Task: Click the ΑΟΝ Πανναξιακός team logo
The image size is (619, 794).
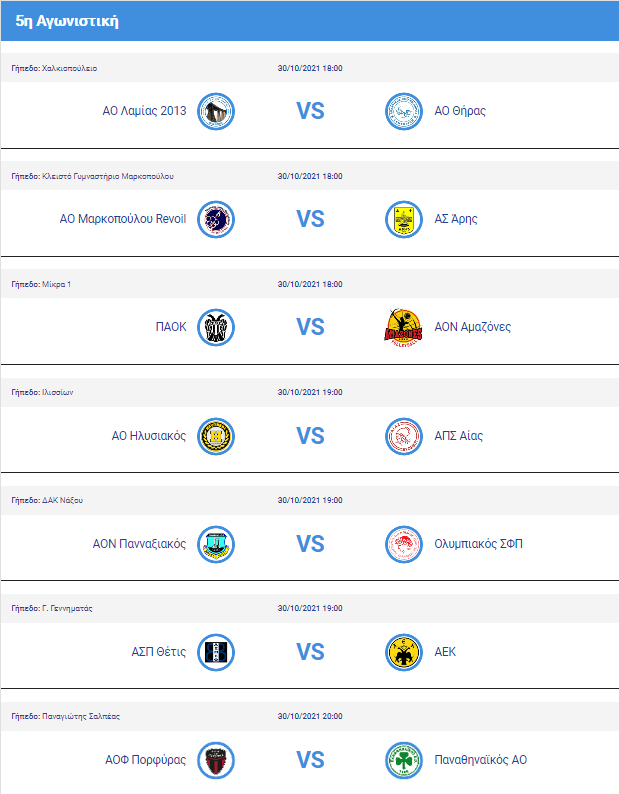Action: 216,544
